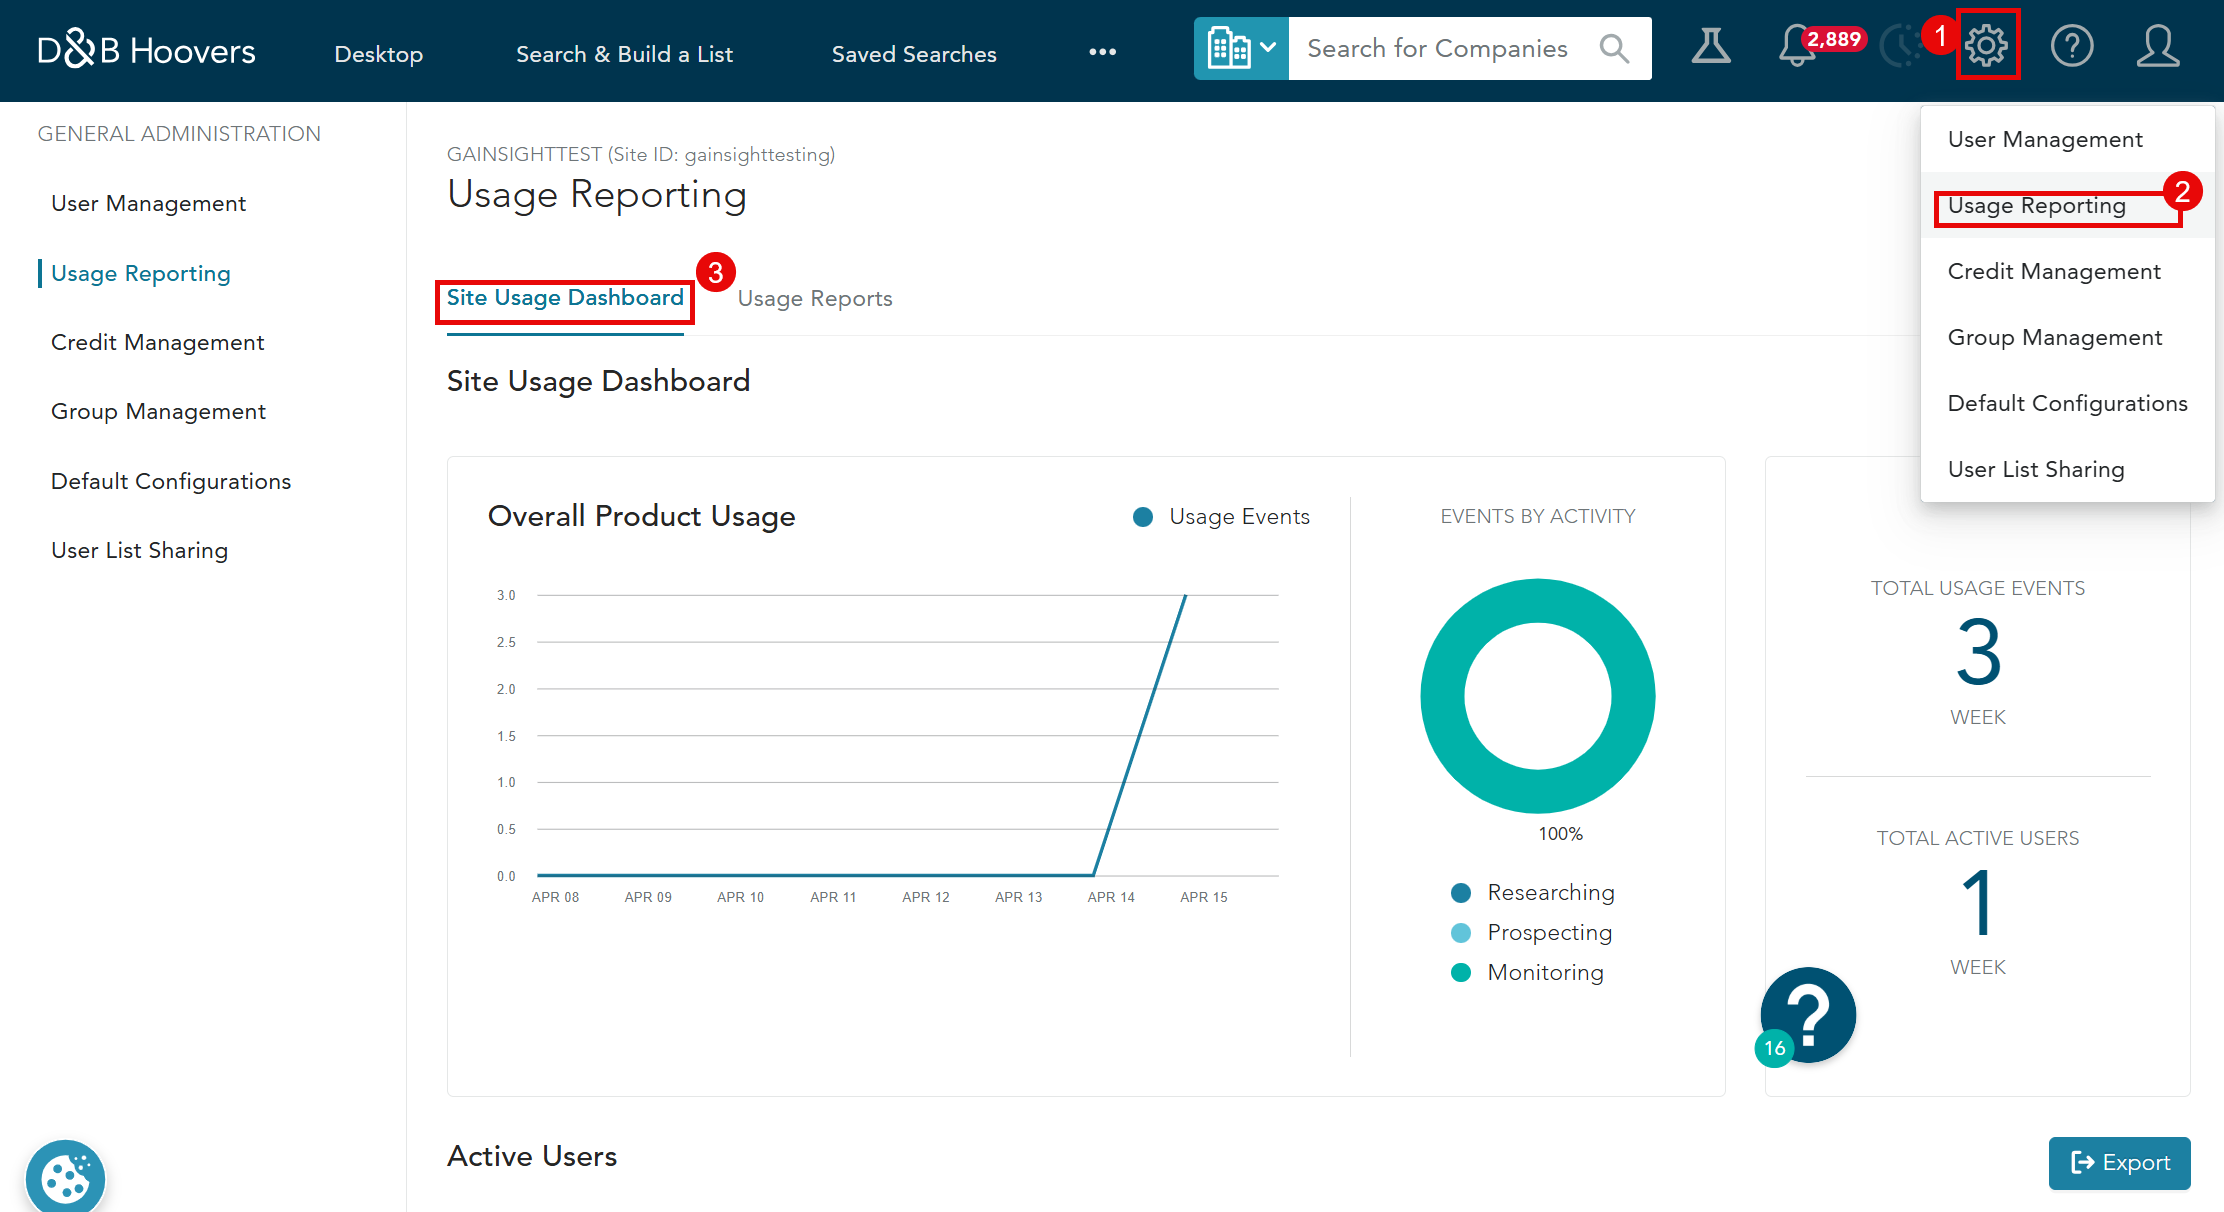Open Search & Build a List
Image resolution: width=2224 pixels, height=1212 pixels.
point(624,54)
